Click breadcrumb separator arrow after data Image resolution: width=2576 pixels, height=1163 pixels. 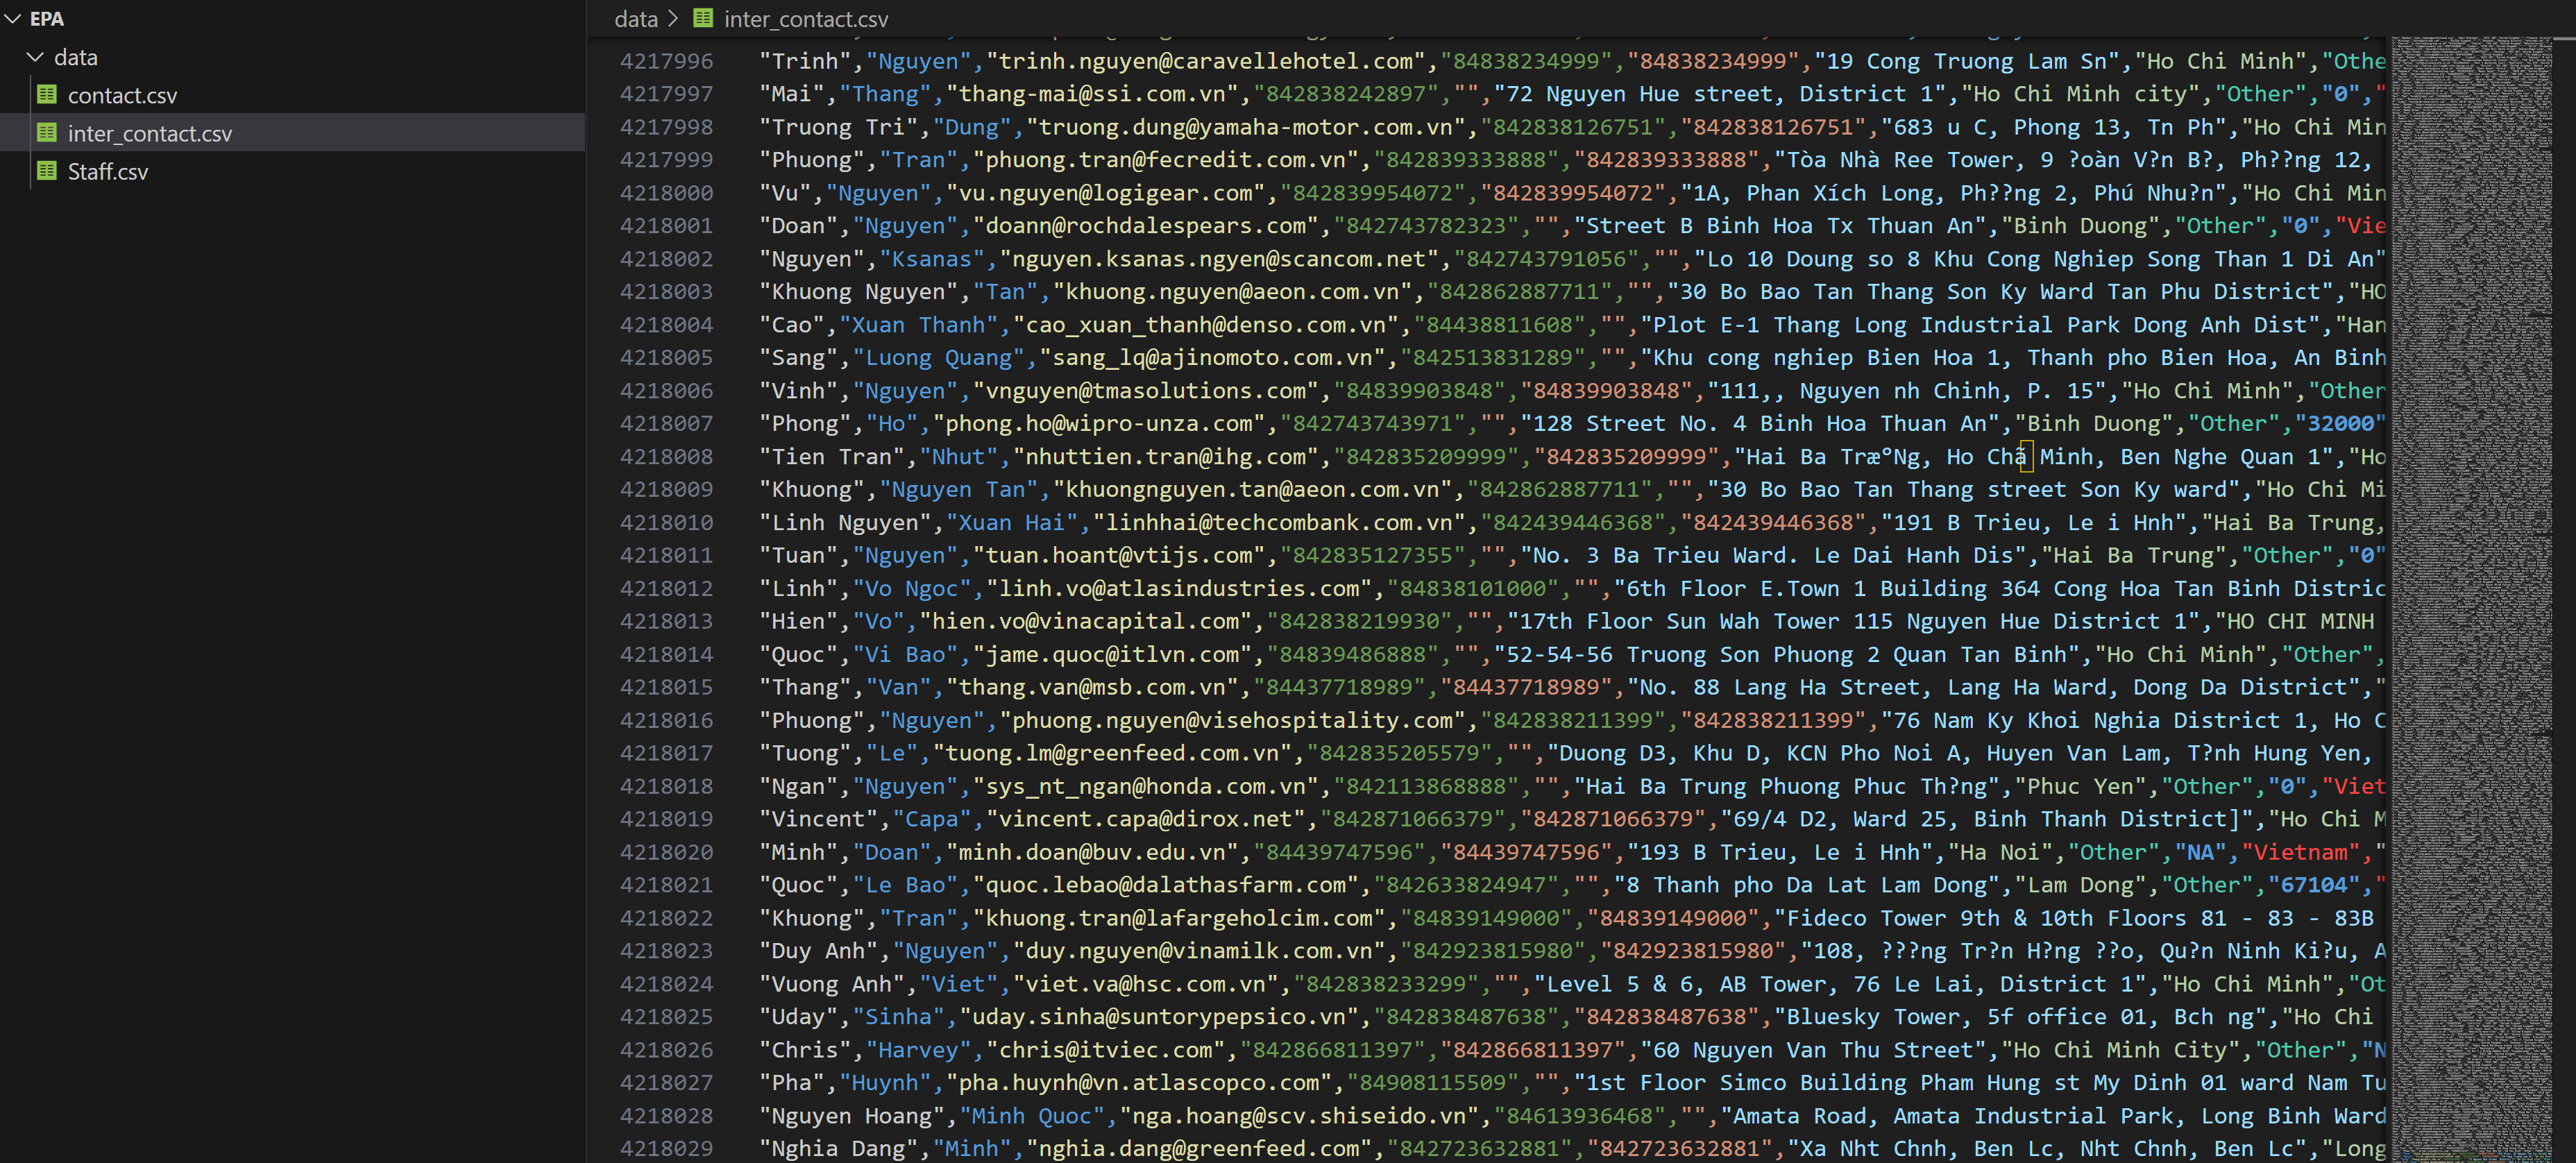[673, 18]
